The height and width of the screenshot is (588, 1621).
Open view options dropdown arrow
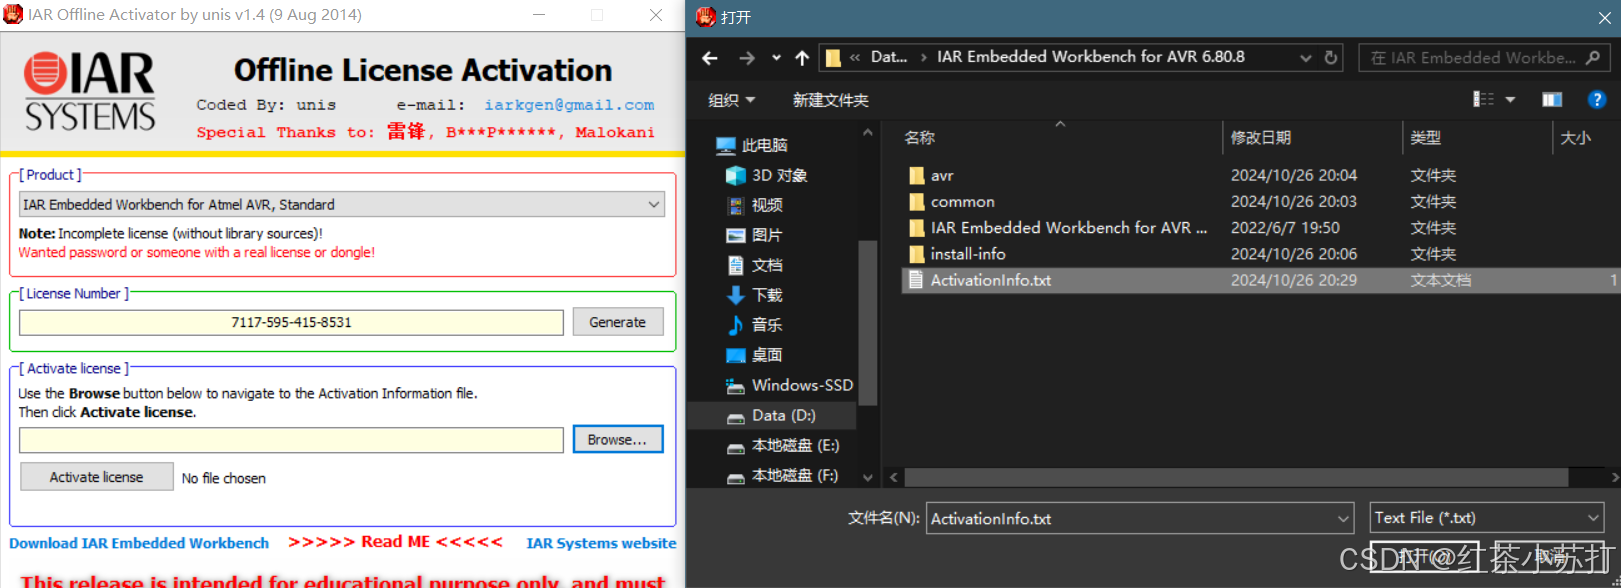1510,99
